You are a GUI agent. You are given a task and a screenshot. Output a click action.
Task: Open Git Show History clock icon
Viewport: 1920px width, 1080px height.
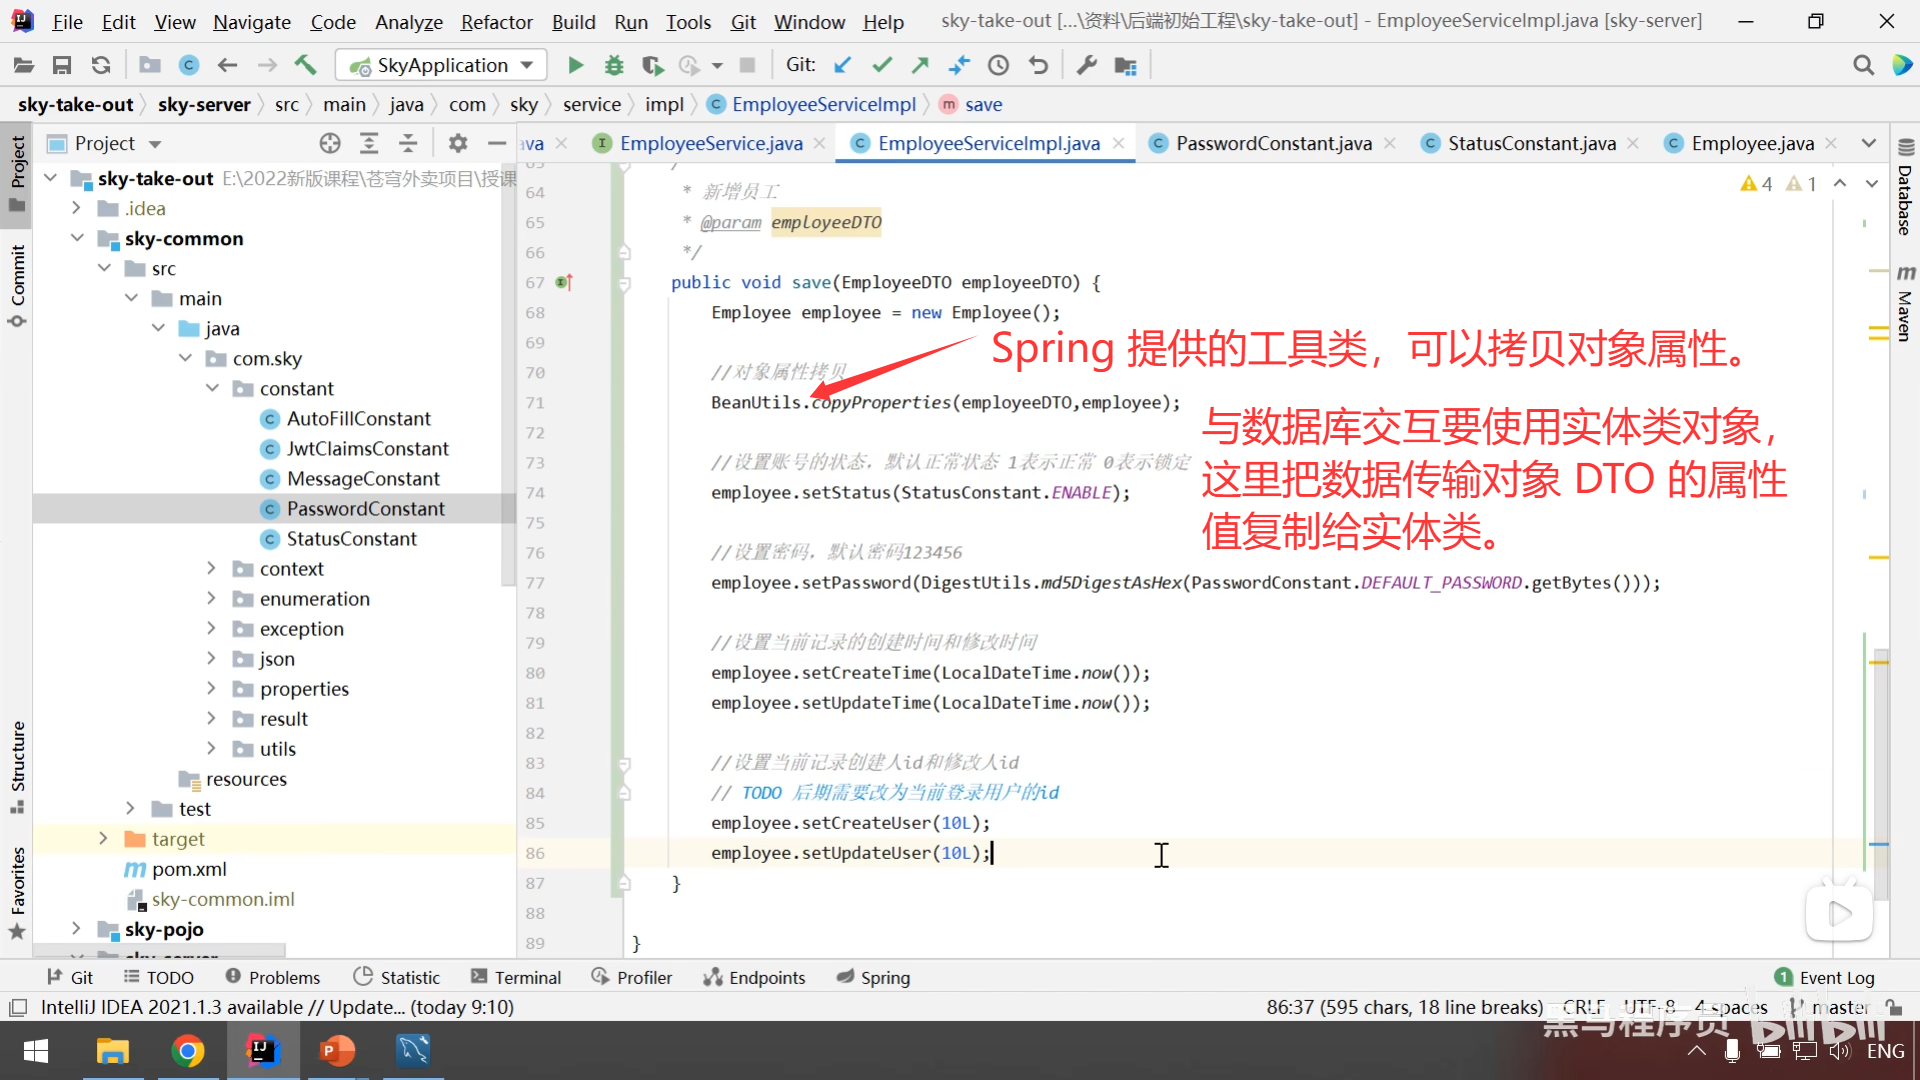(x=998, y=65)
